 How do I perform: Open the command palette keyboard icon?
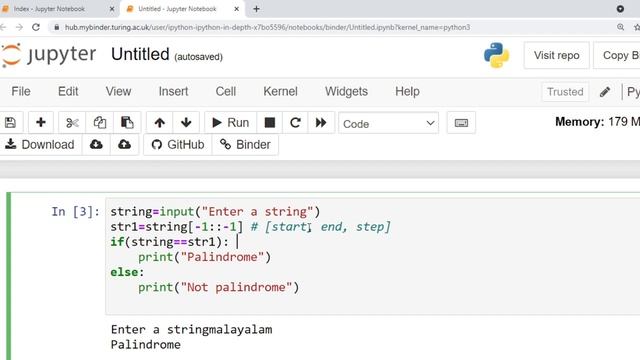pos(461,122)
